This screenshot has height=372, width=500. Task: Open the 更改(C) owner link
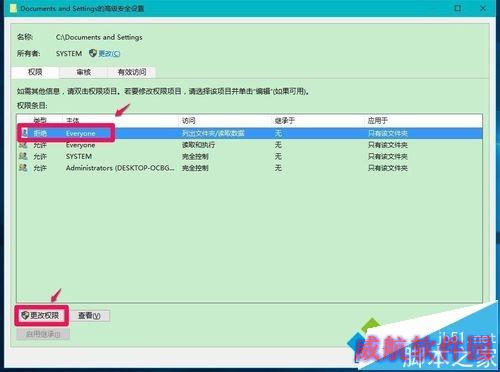tap(109, 53)
